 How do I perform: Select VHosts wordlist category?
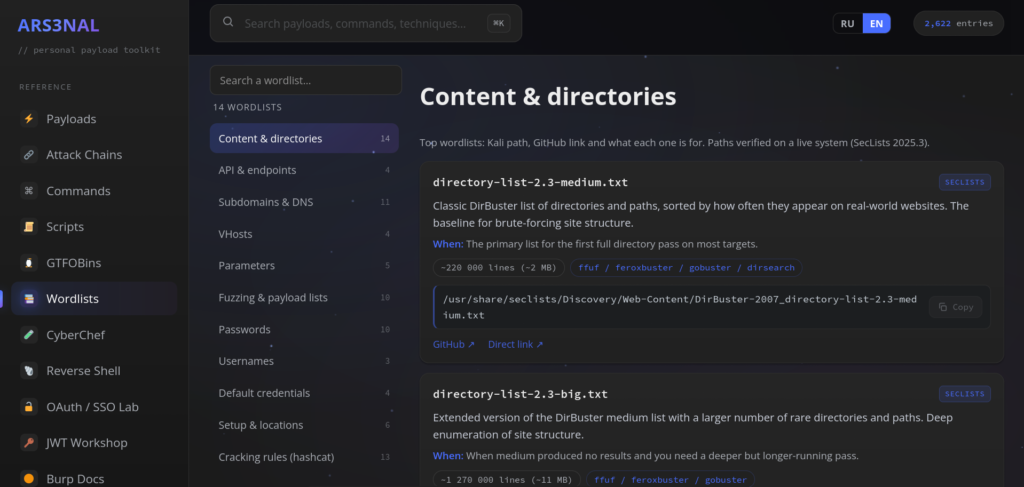click(x=304, y=234)
